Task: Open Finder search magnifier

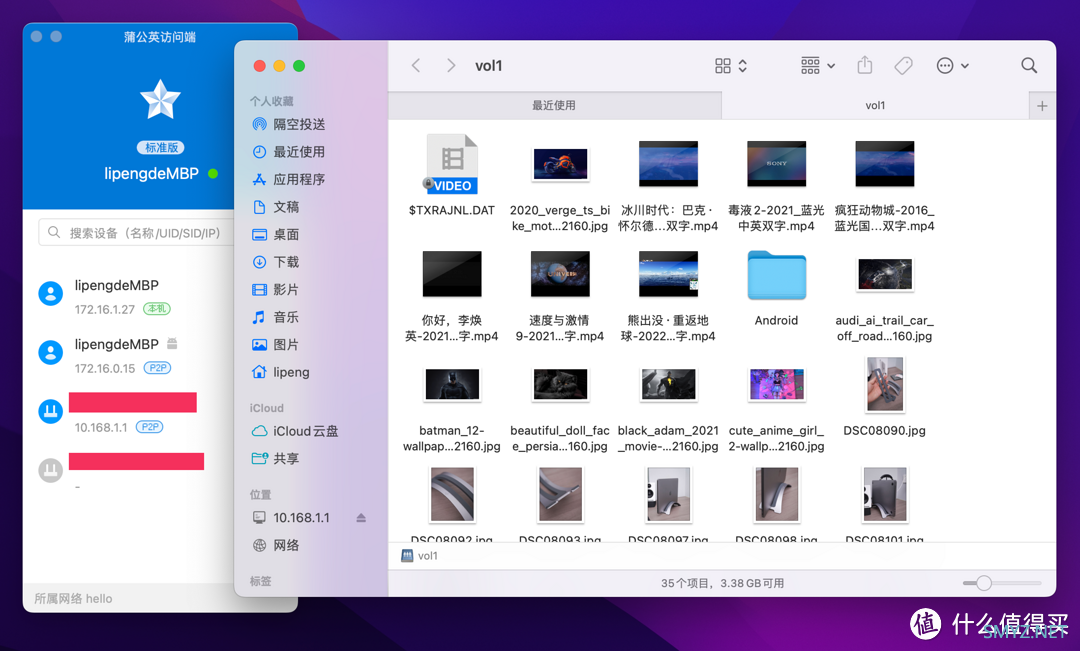Action: point(1029,65)
